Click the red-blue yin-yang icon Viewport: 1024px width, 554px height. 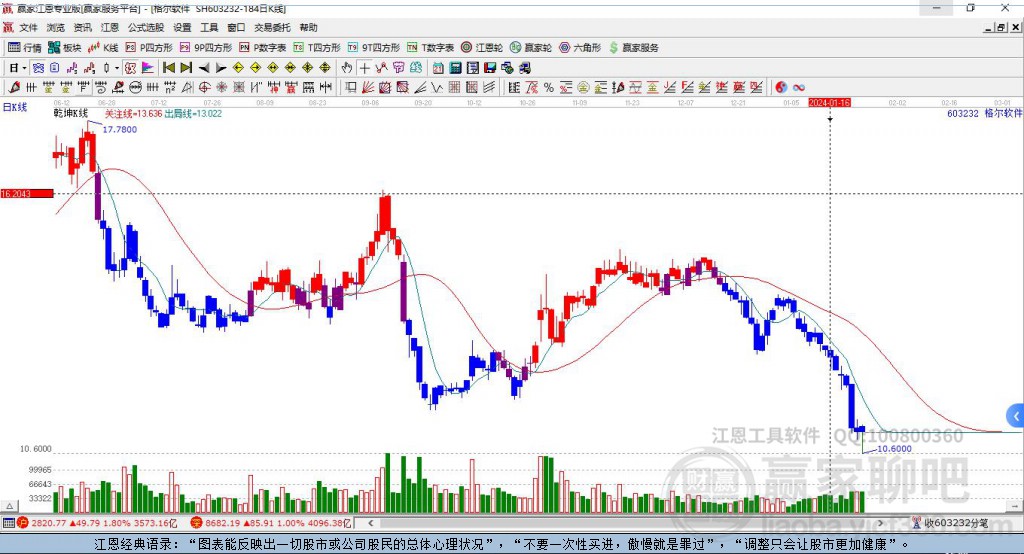click(781, 87)
